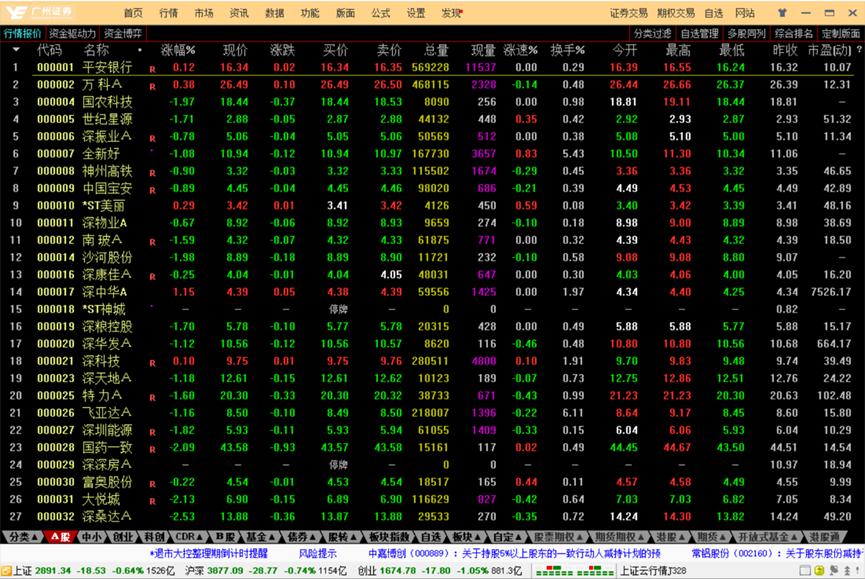Sort by the 总量 column header

436,50
